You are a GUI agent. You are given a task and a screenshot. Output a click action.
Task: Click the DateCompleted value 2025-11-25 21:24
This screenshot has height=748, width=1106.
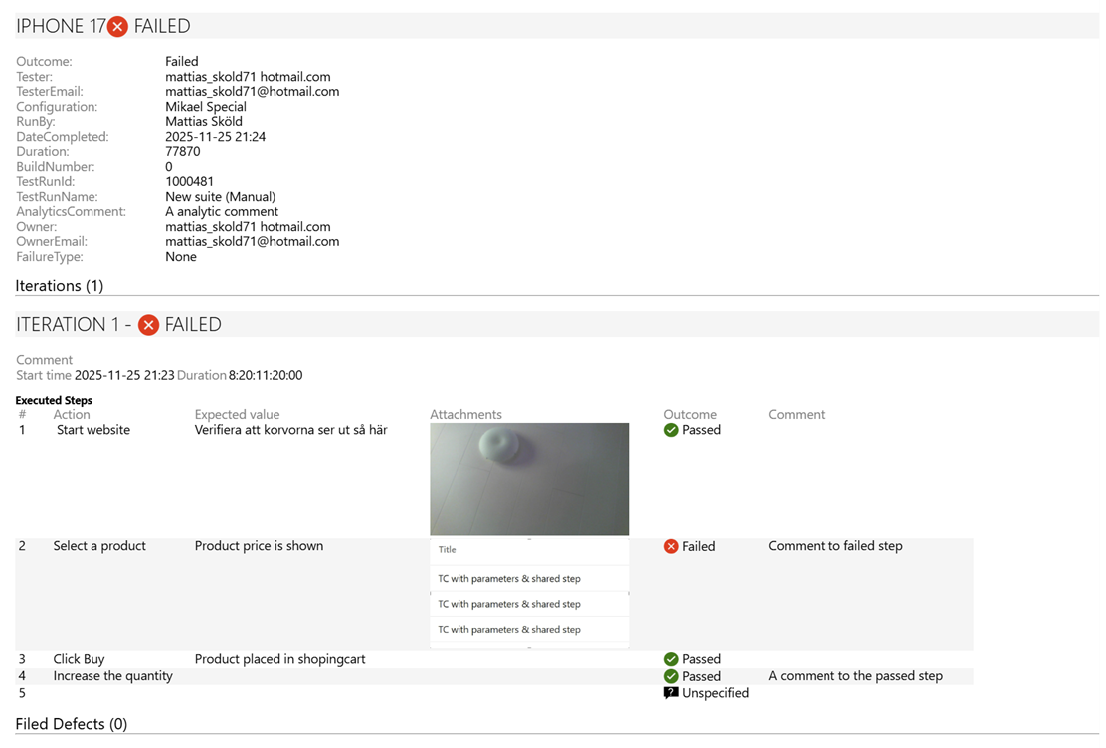216,137
